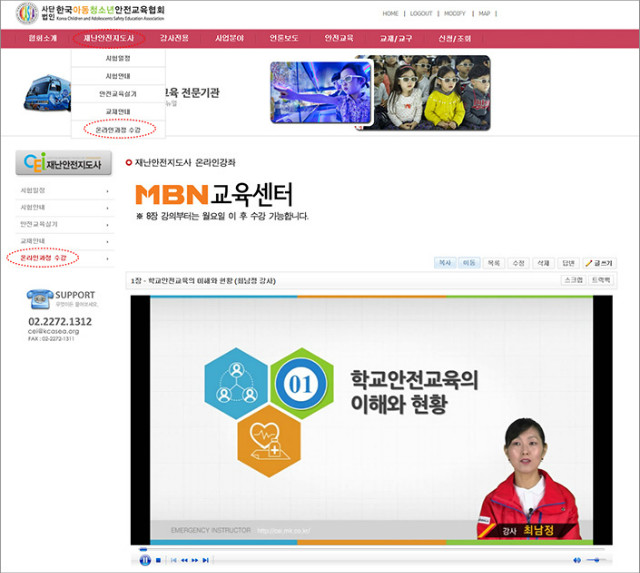This screenshot has height=573, width=640.
Task: Open 교재/교구 main menu
Action: (396, 38)
